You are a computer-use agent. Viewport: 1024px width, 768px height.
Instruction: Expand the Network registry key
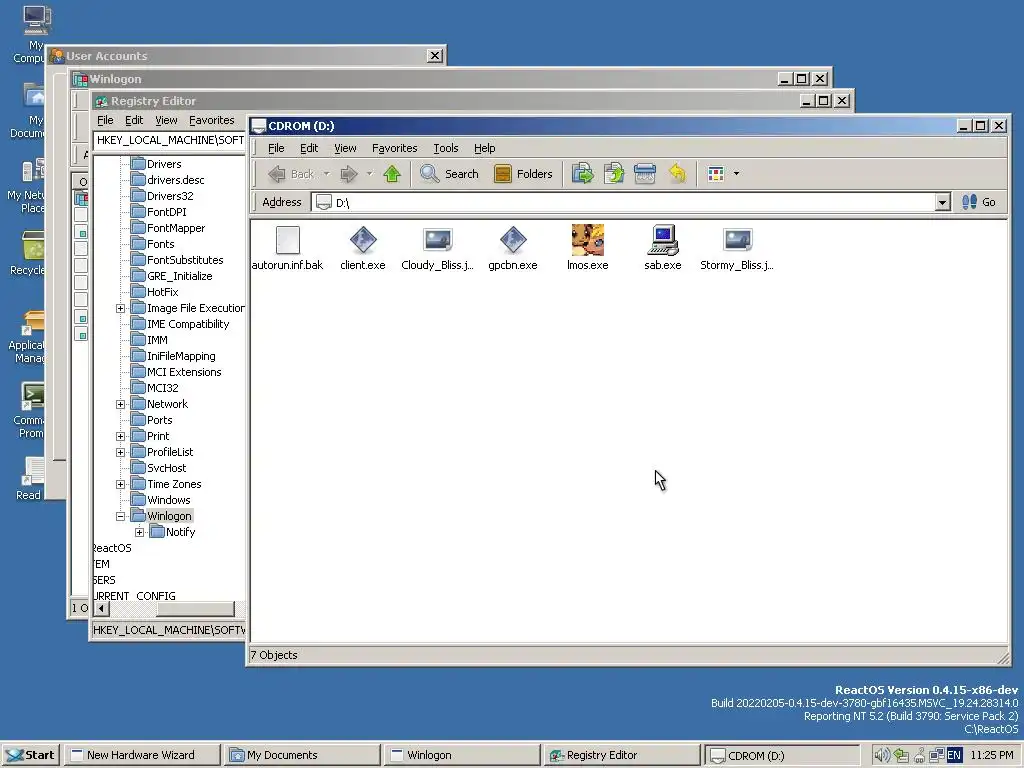[121, 404]
